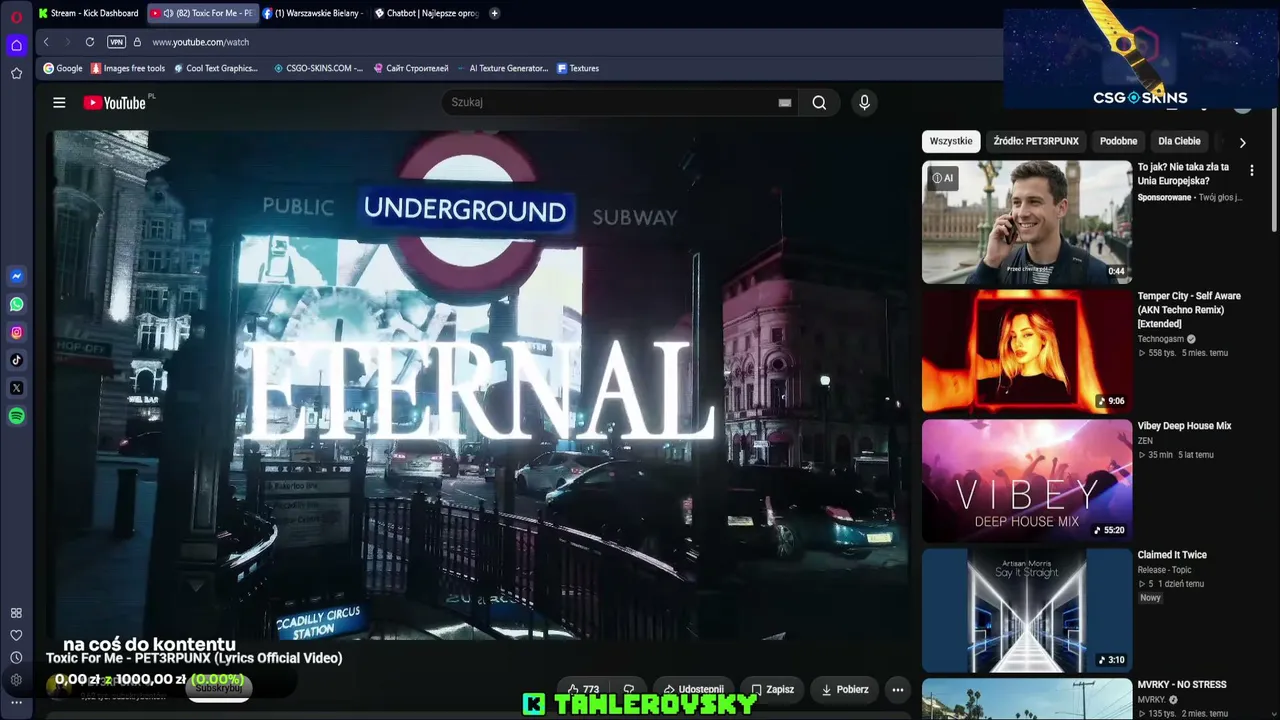1280x720 pixels.
Task: Toggle the Opera VPN badge
Action: tap(116, 42)
